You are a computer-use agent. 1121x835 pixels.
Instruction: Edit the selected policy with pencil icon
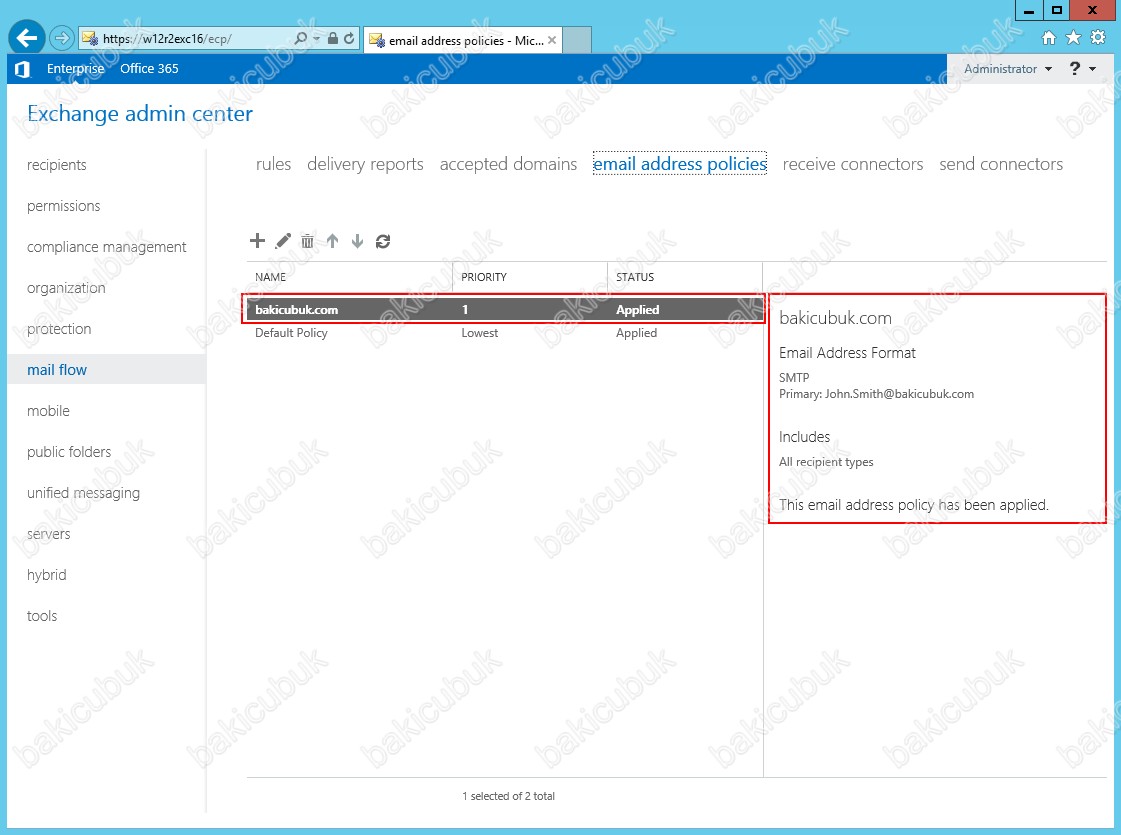[283, 241]
